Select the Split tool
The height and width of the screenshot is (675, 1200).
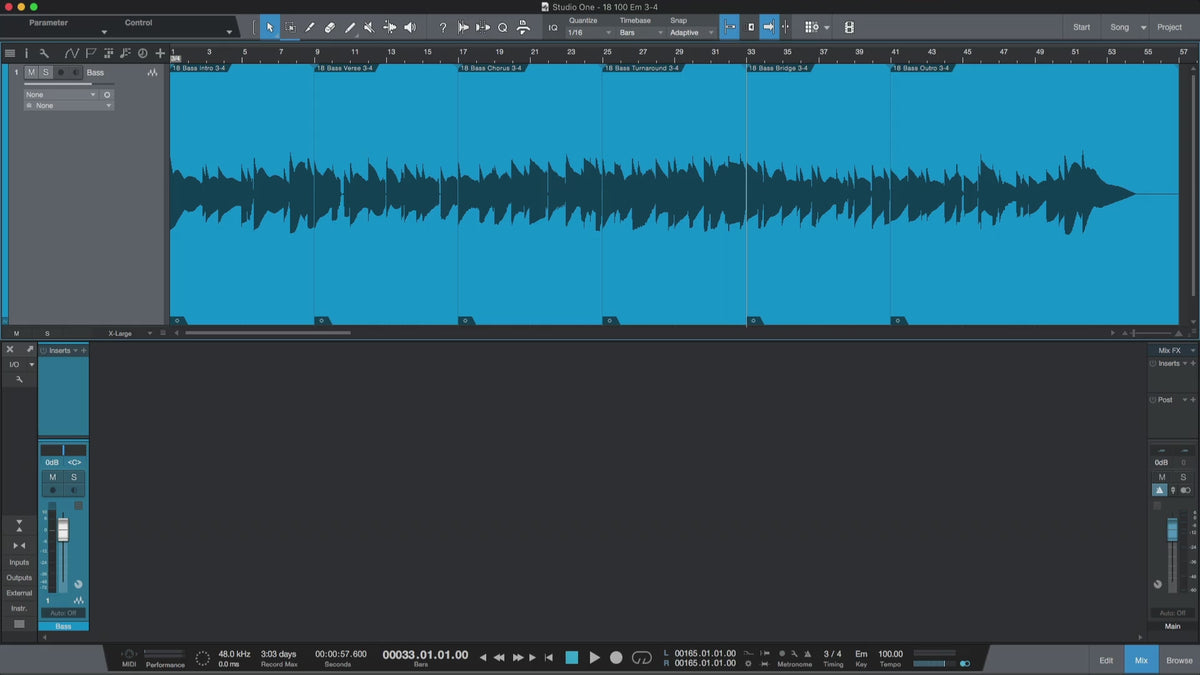(309, 27)
